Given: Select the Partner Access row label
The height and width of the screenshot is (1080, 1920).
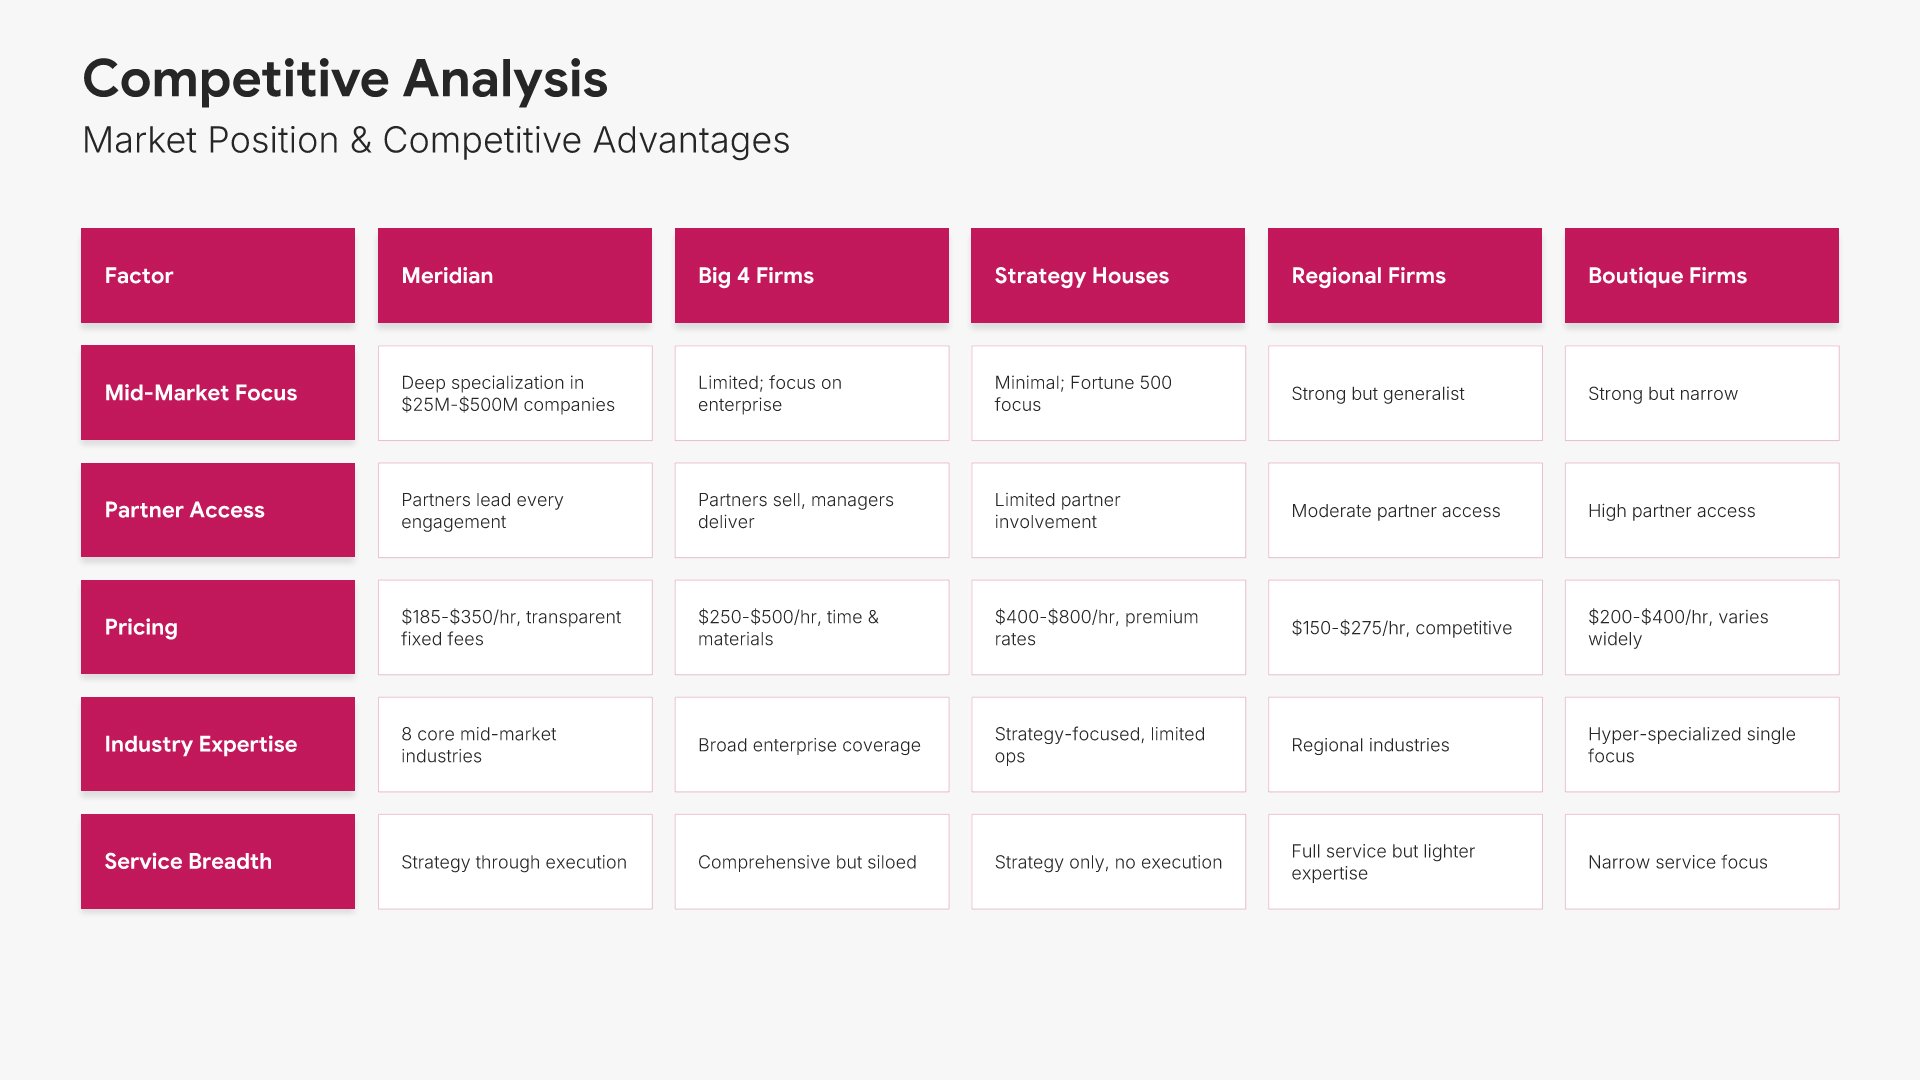Looking at the screenshot, I should tap(217, 510).
